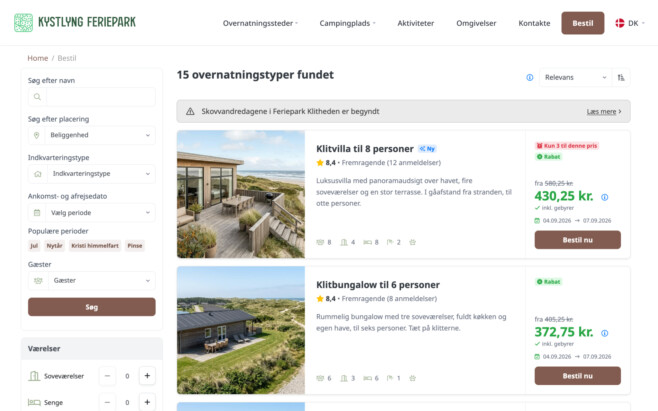Click the persons icon showing 8 for Klitvilla
The height and width of the screenshot is (411, 658).
(320, 242)
